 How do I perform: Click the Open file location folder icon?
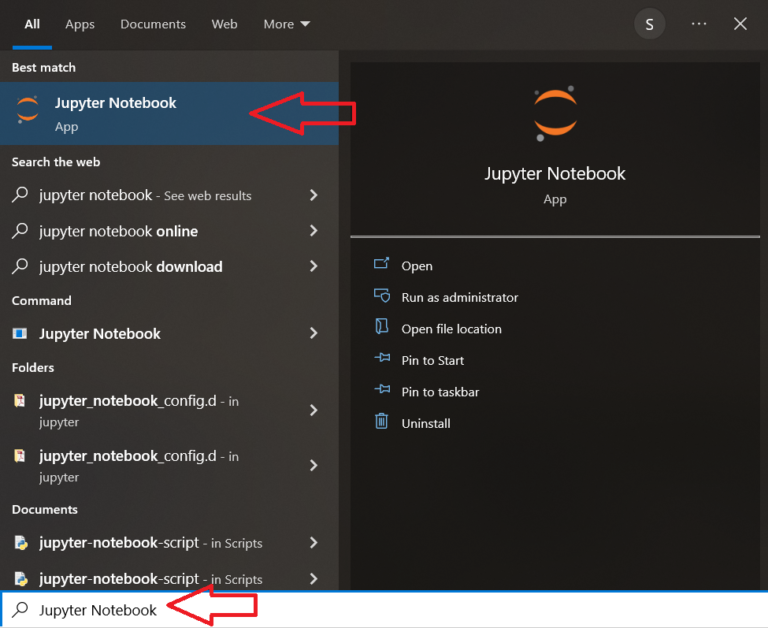(381, 328)
